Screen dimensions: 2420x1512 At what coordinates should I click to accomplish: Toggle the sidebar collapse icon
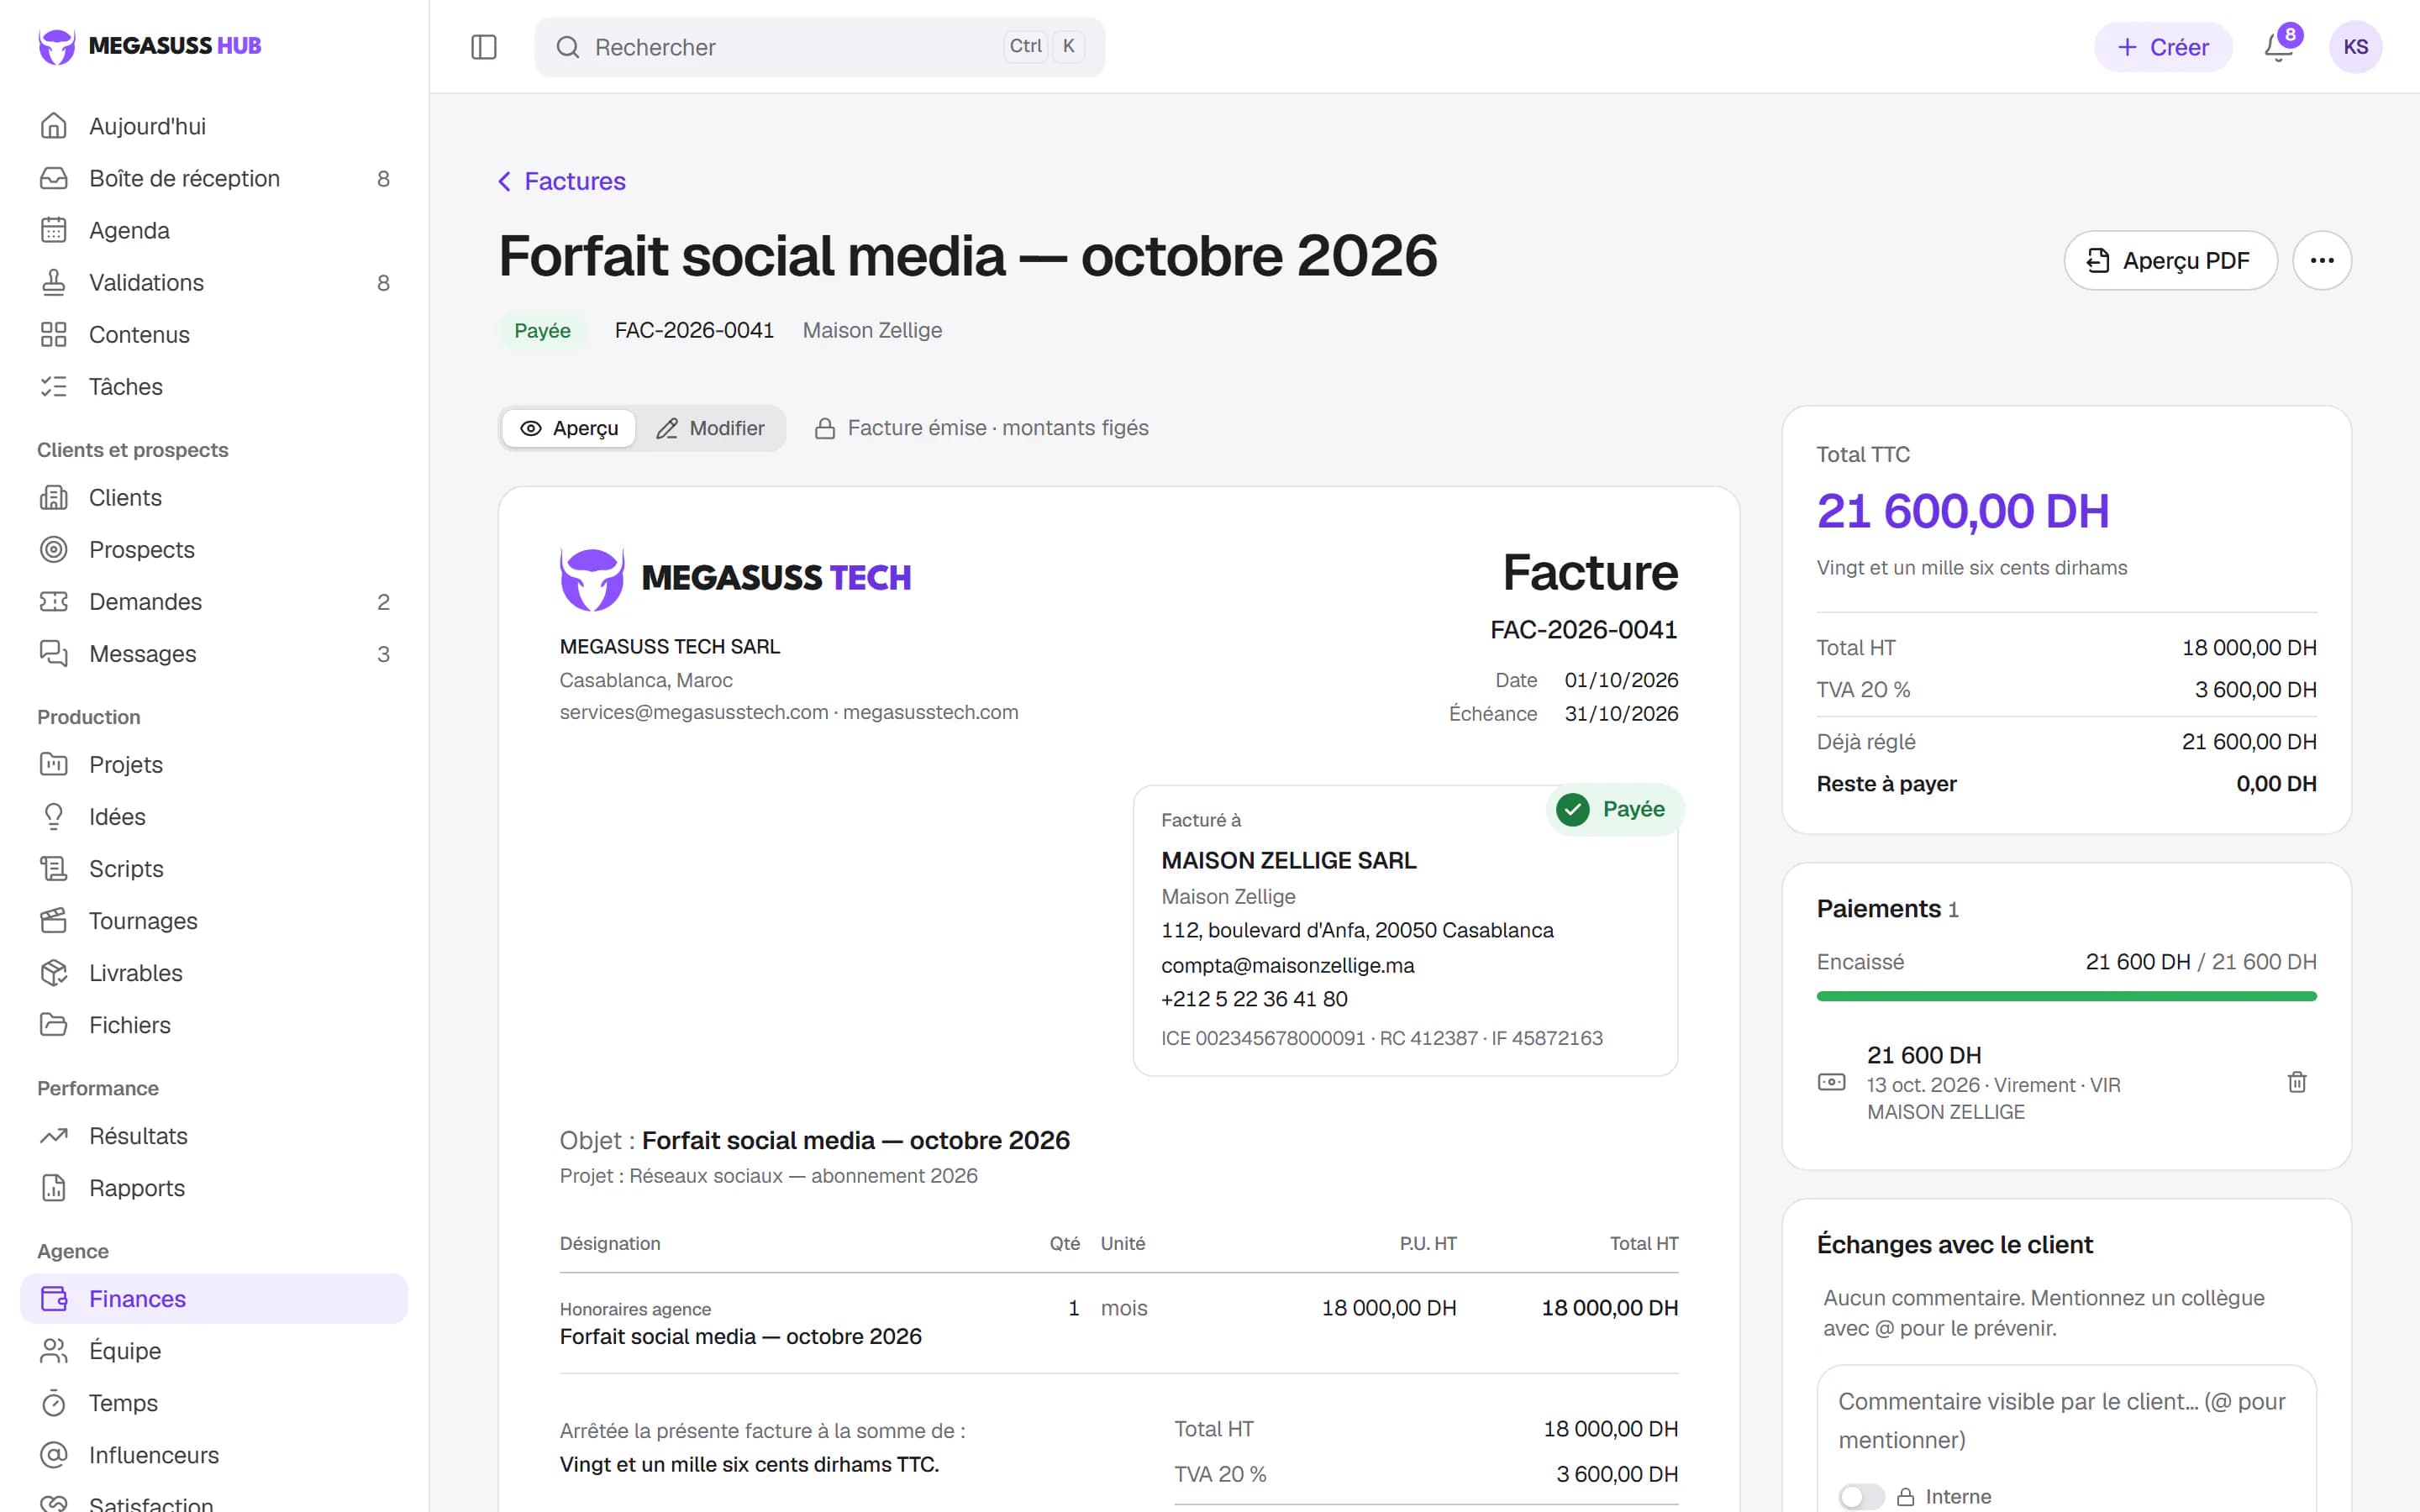[483, 47]
